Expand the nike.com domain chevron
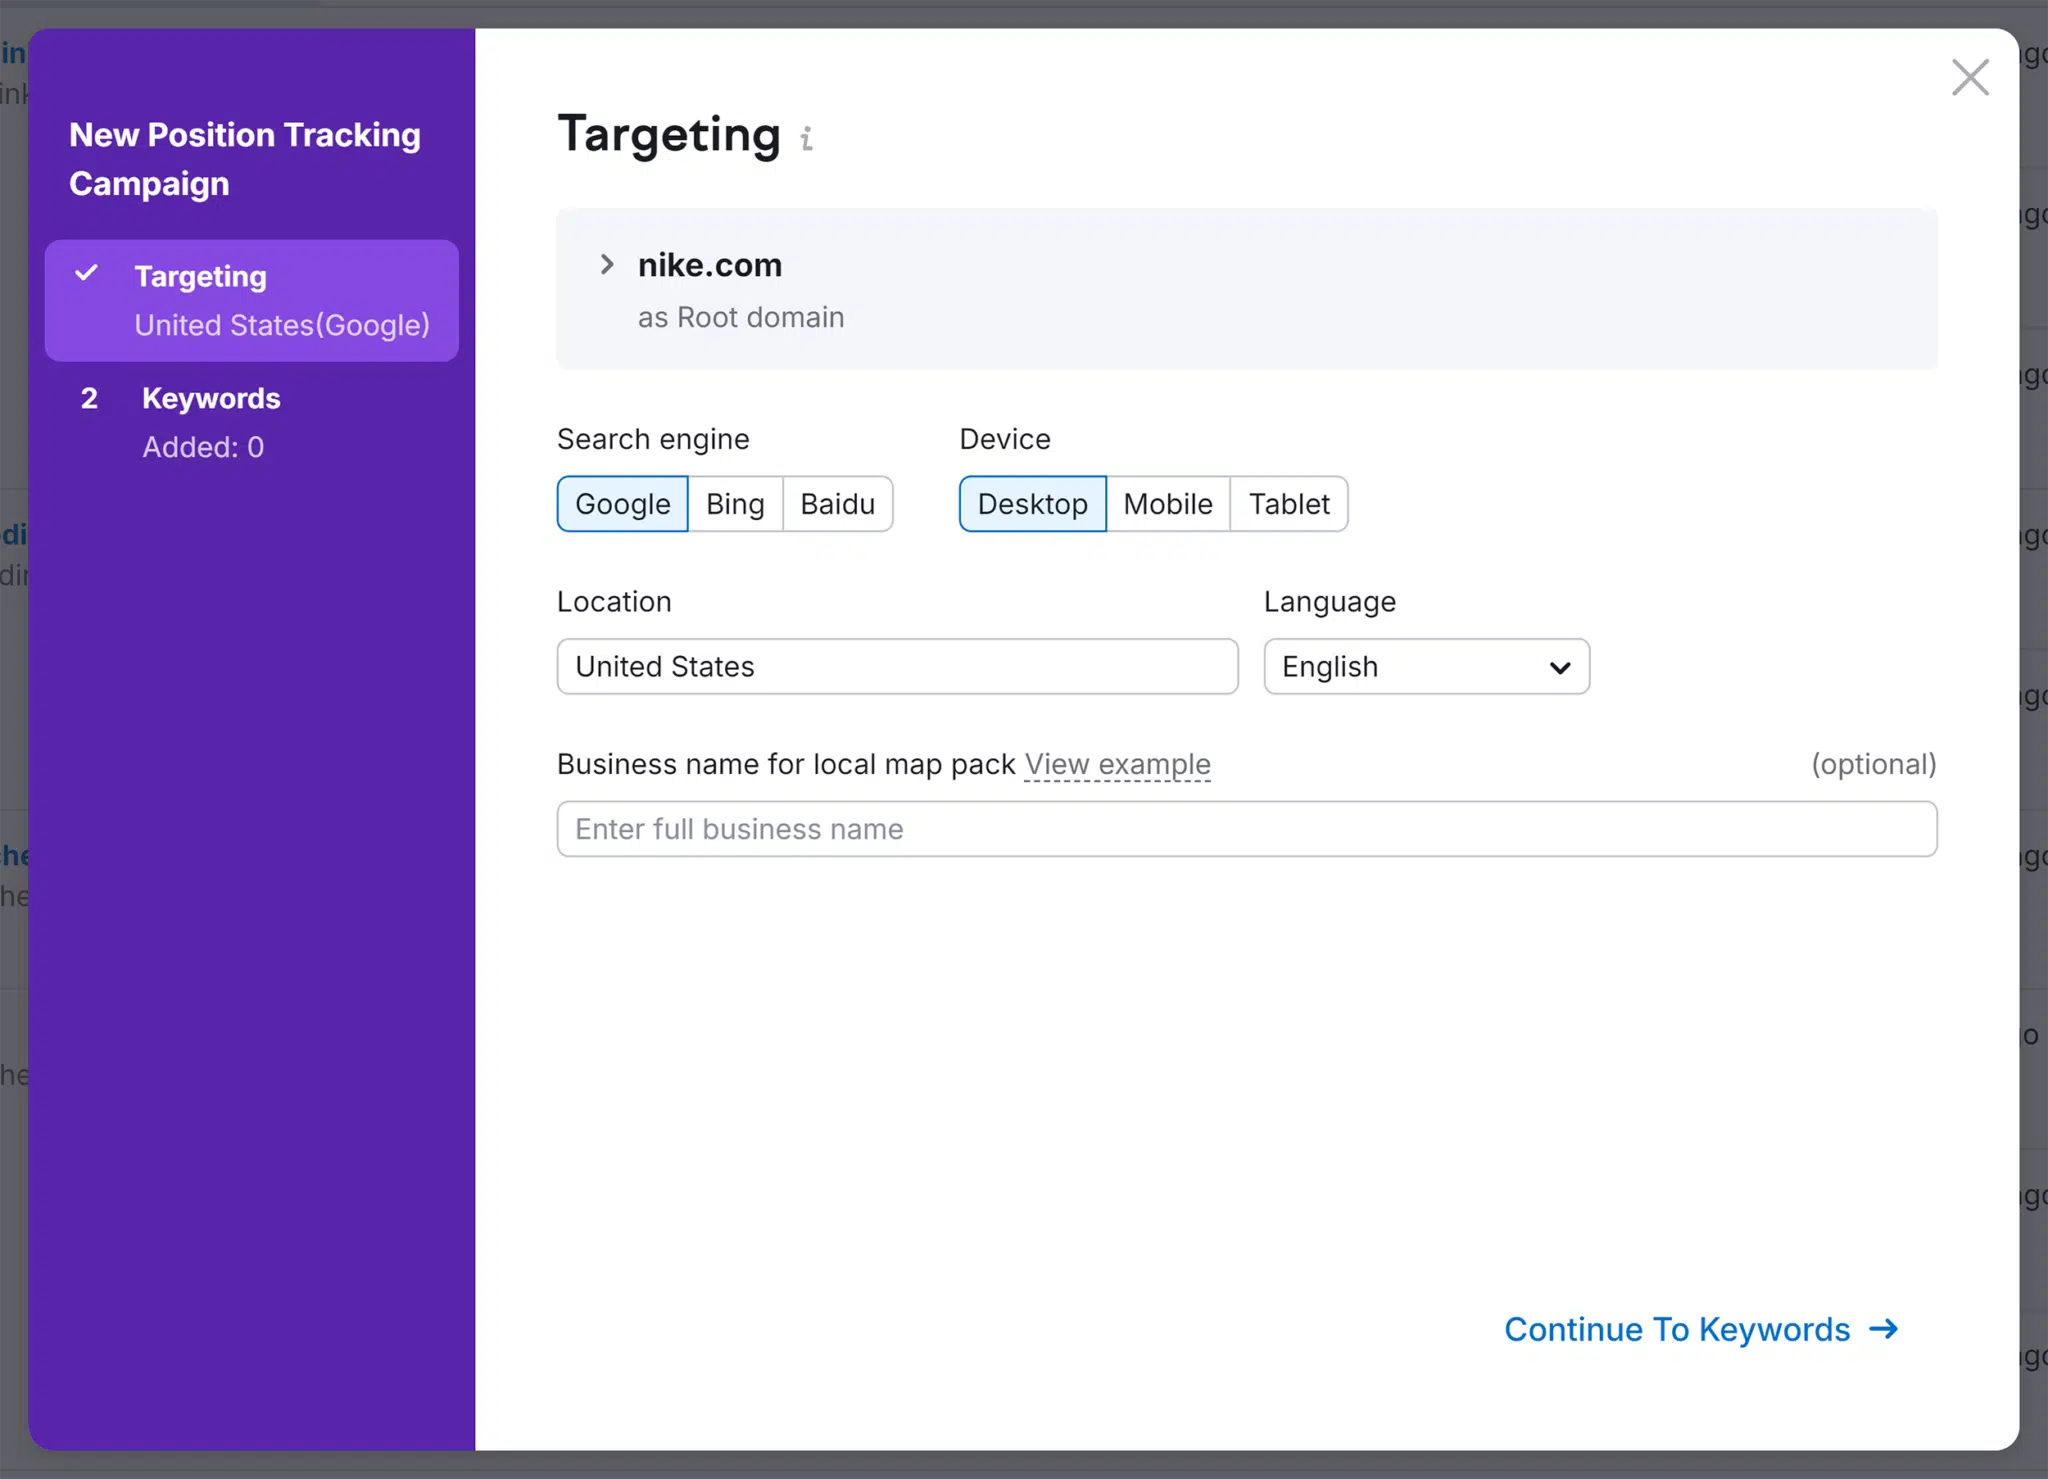 [606, 264]
